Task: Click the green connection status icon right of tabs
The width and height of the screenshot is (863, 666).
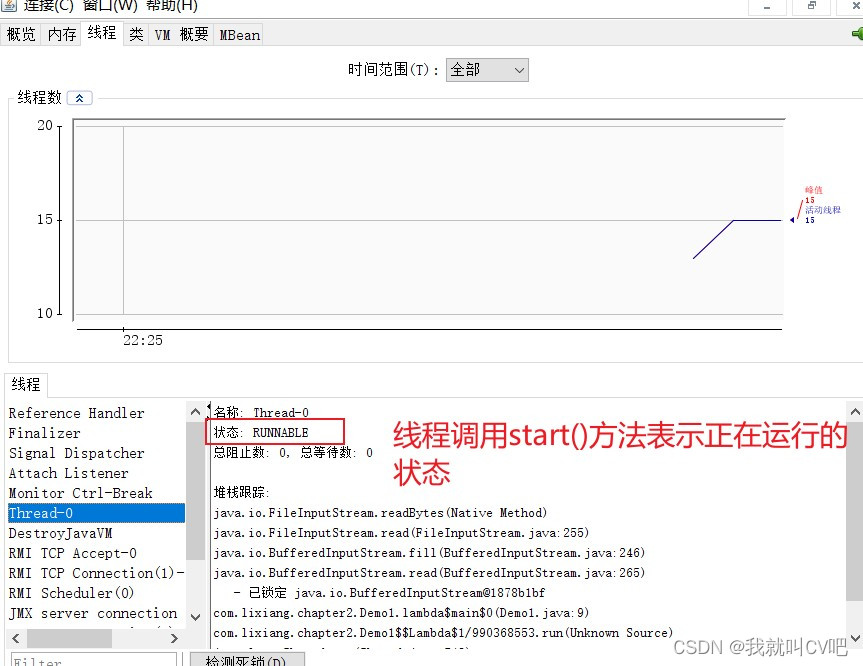Action: (856, 33)
